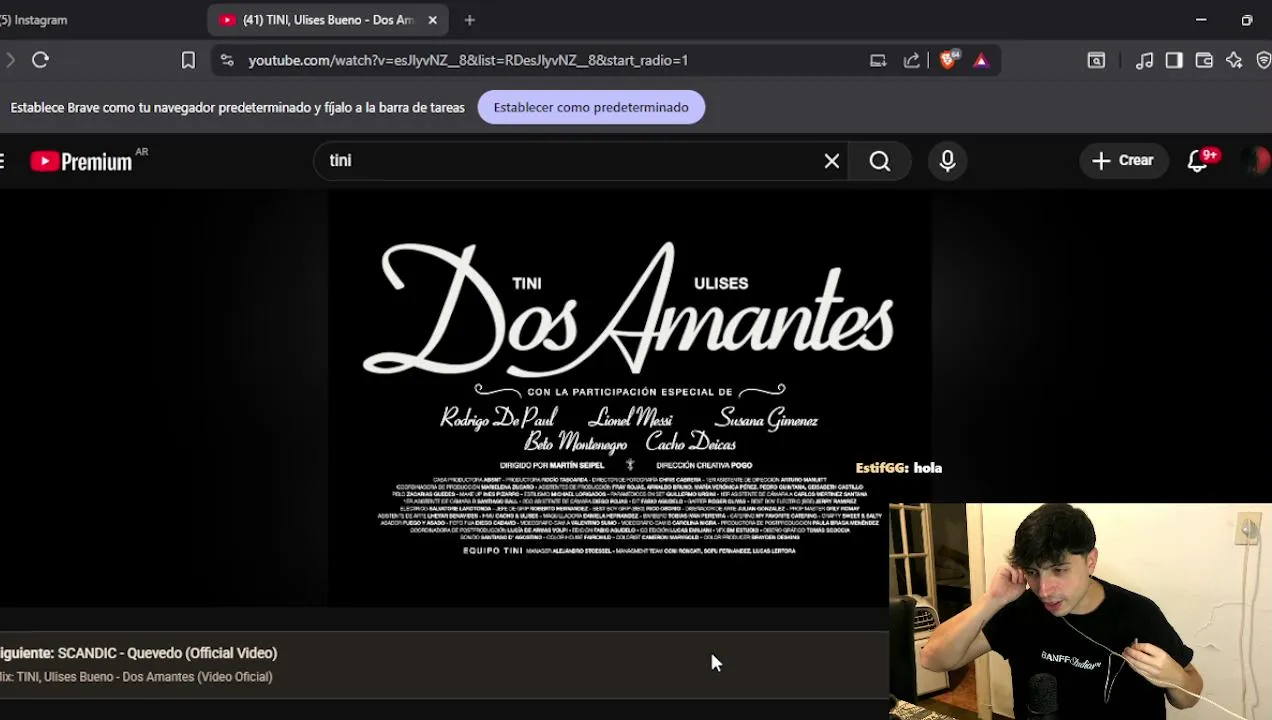Minimize the browser window
The width and height of the screenshot is (1272, 720).
[1201, 20]
